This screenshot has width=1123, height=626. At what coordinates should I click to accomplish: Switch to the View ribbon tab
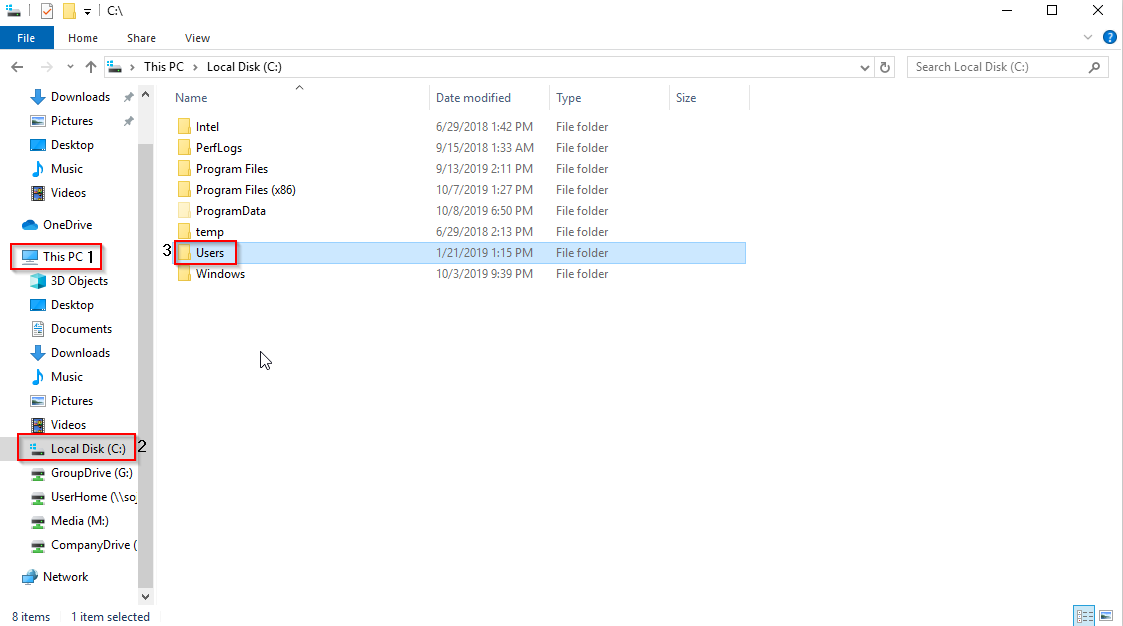click(197, 37)
